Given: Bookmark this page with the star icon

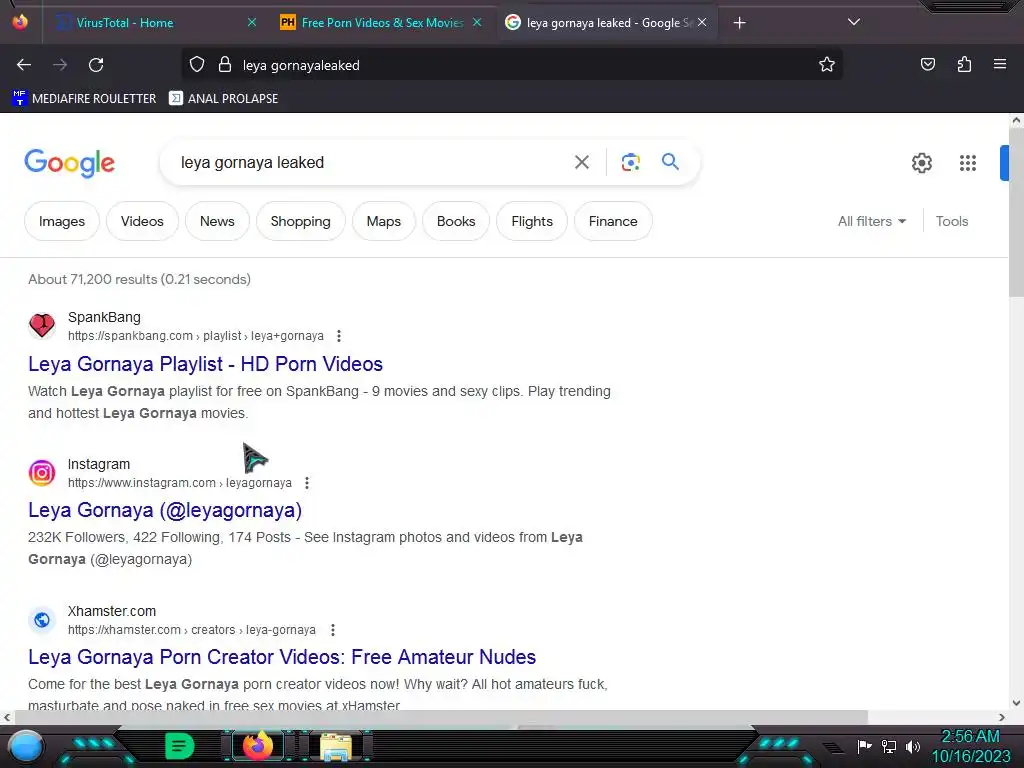Looking at the screenshot, I should (827, 65).
